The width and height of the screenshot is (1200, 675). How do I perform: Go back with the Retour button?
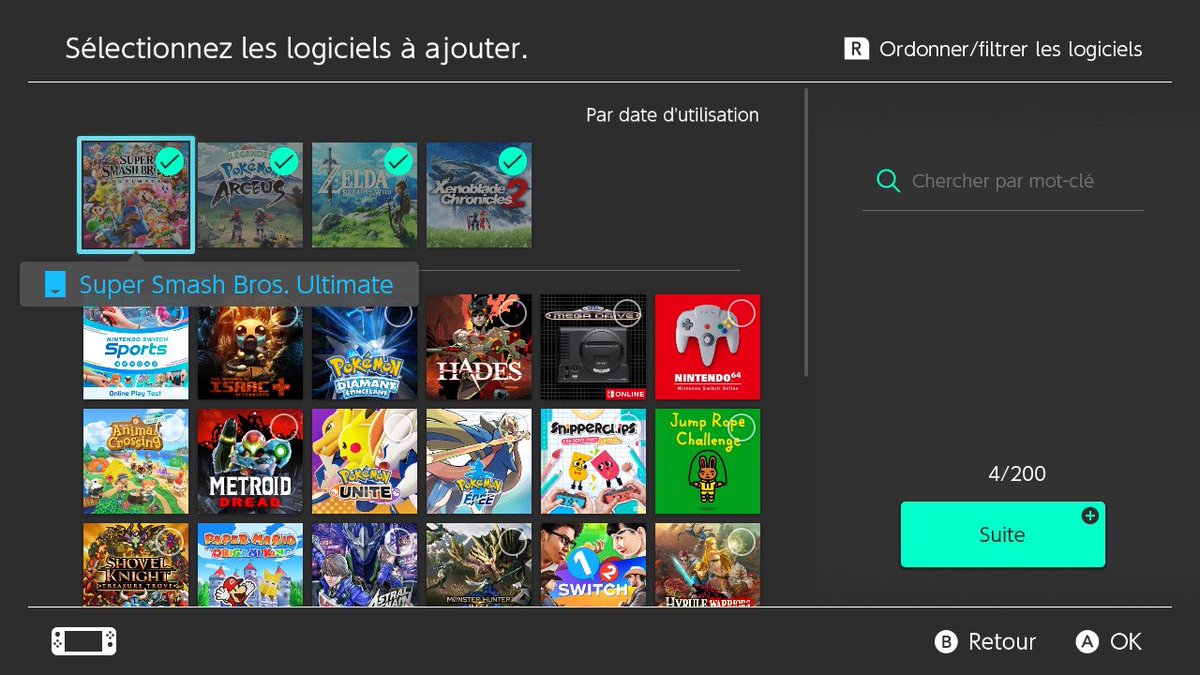coord(985,642)
